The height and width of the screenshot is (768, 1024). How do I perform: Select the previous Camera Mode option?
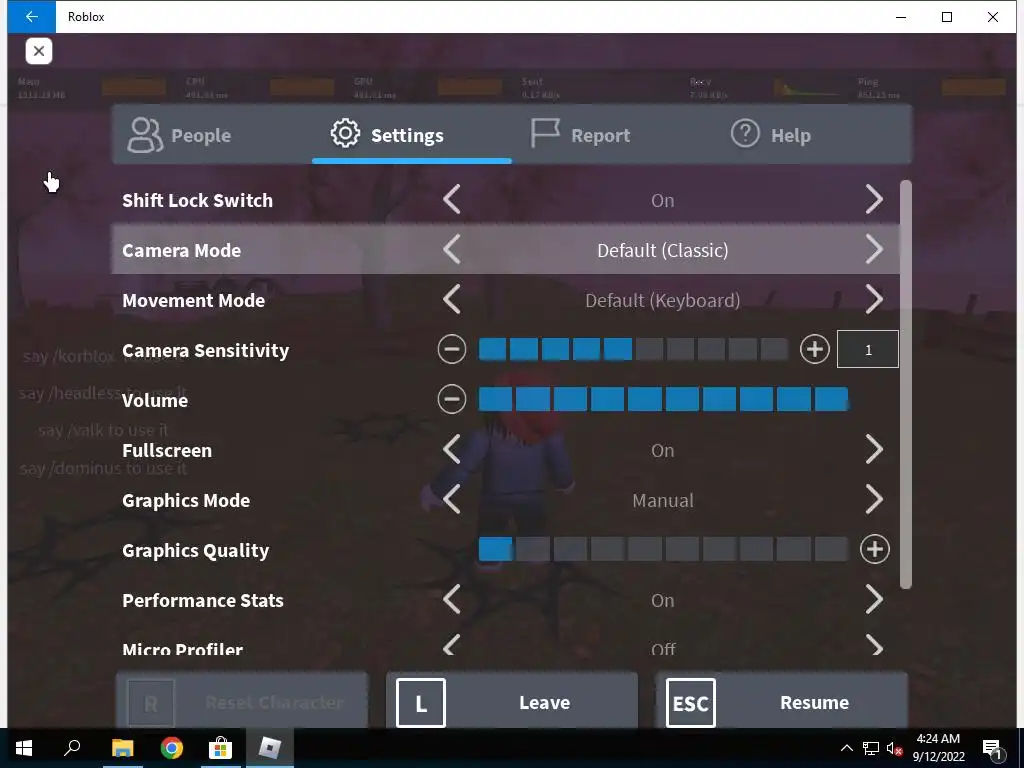point(452,249)
